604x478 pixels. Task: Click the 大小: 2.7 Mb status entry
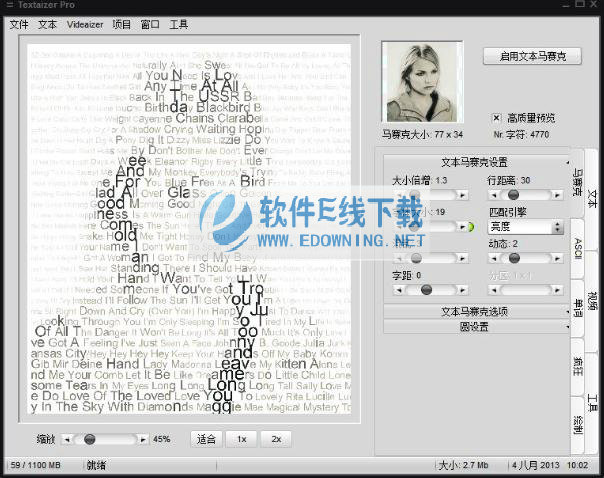click(463, 465)
